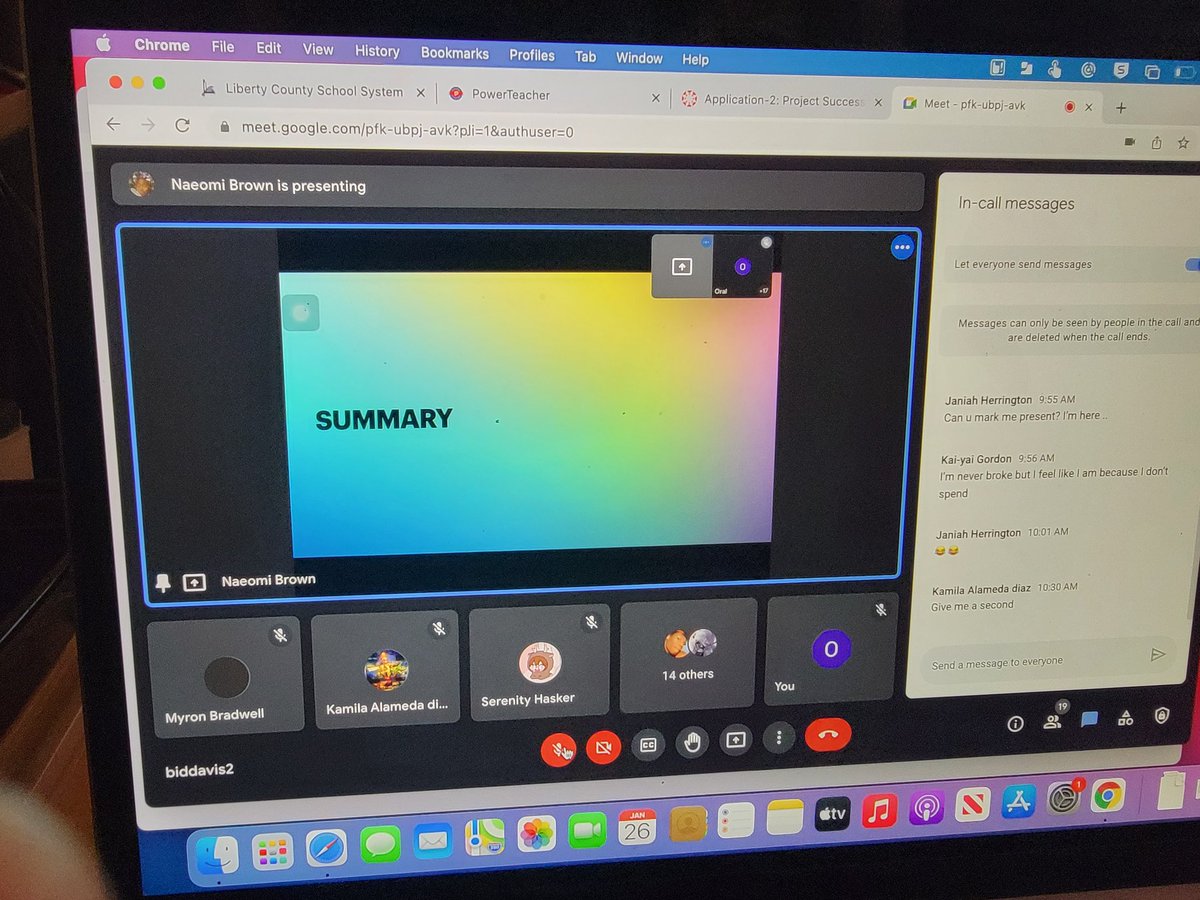
Task: Open more options three-dot menu in control bar
Action: pyautogui.click(x=779, y=738)
